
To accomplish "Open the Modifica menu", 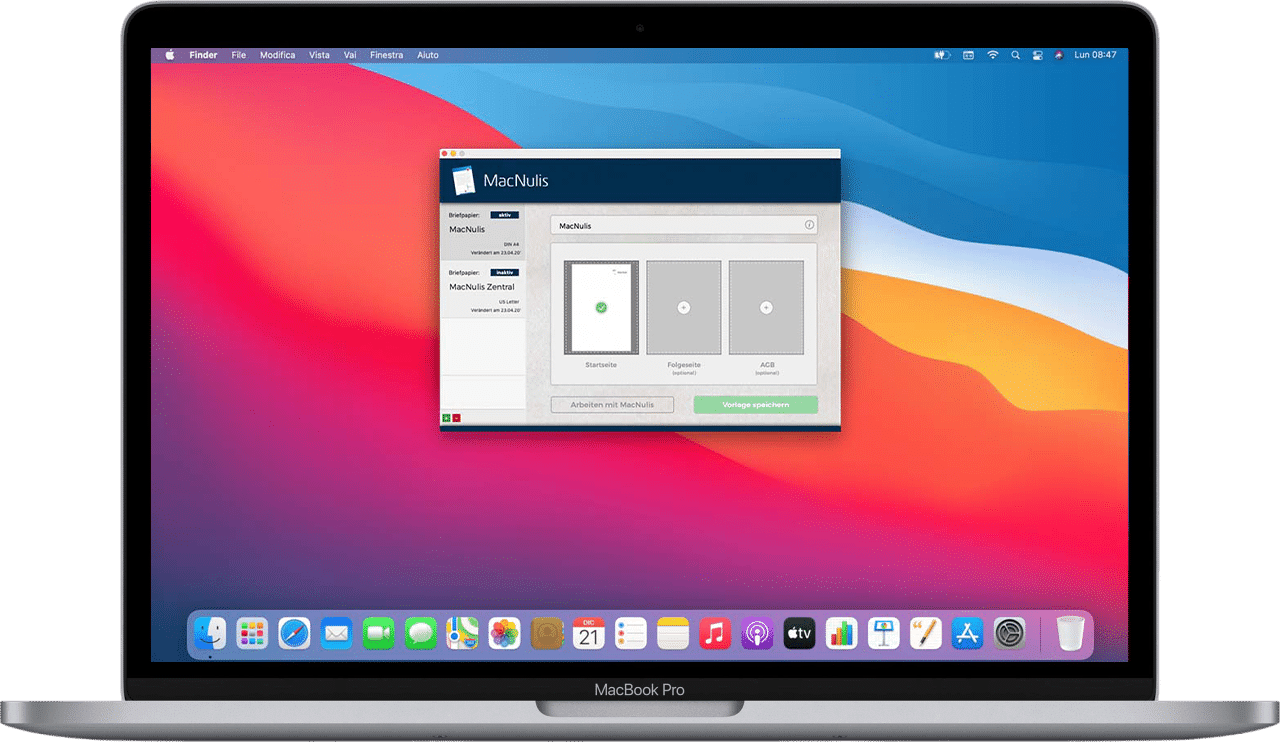I will (278, 55).
